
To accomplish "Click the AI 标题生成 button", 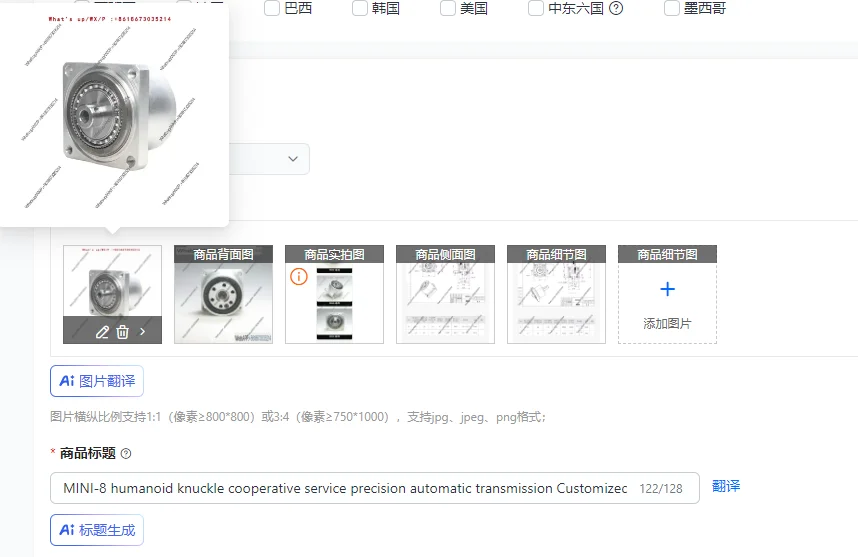I will [x=97, y=530].
